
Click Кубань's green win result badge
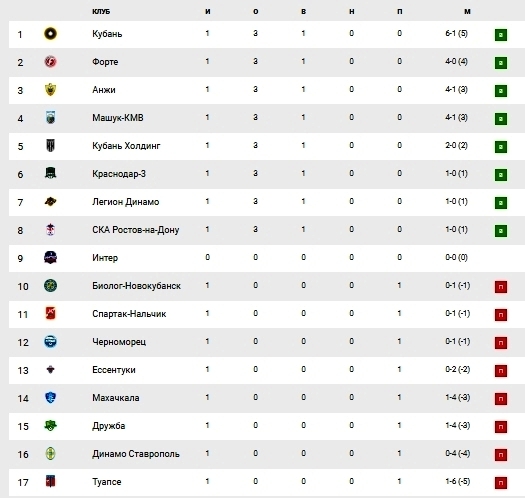(x=501, y=35)
